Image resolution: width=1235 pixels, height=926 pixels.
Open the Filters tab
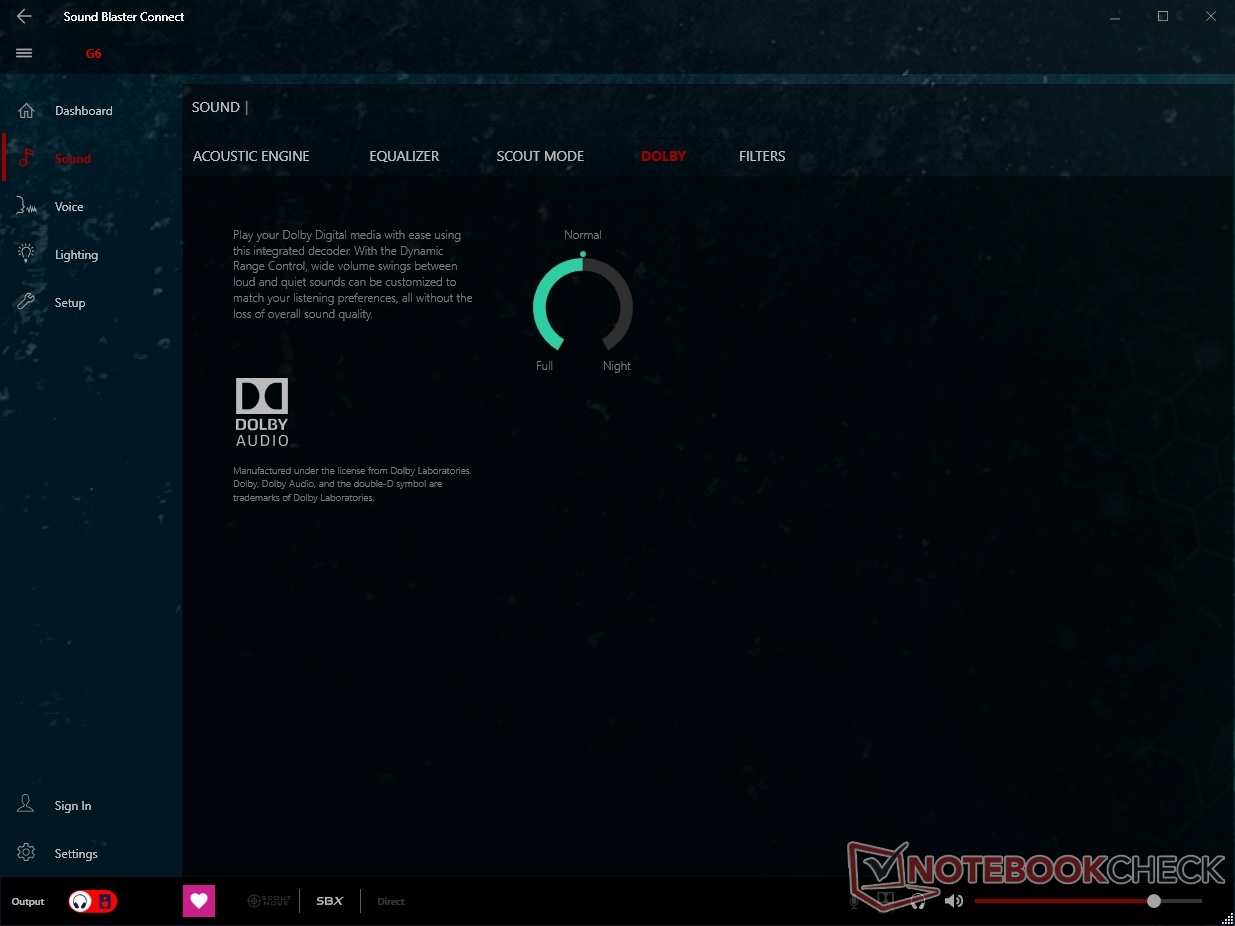coord(762,156)
